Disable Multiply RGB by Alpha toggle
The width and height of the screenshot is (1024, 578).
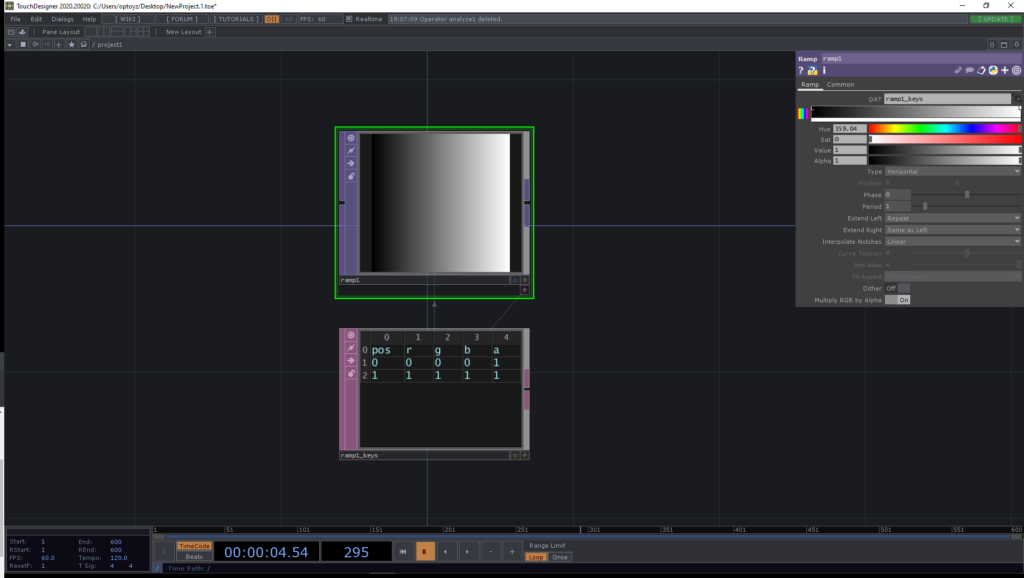[897, 299]
